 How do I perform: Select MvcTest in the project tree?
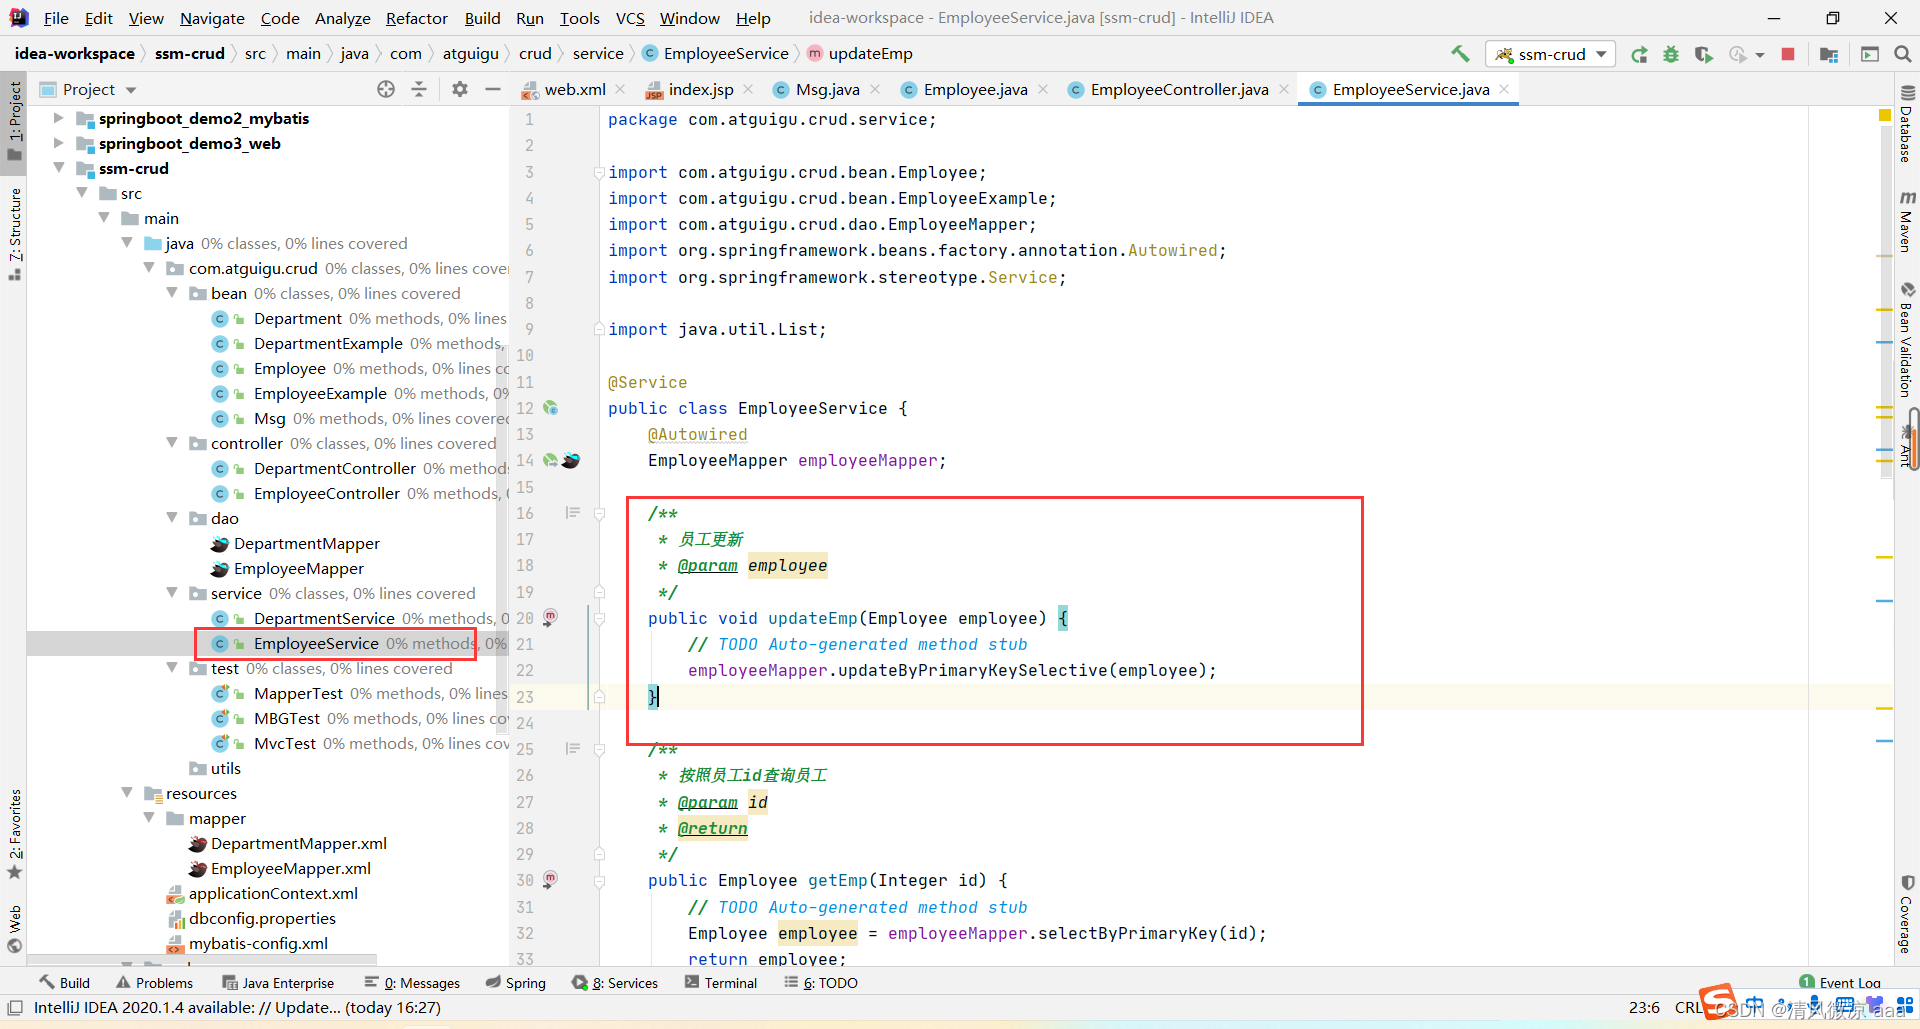coord(285,743)
